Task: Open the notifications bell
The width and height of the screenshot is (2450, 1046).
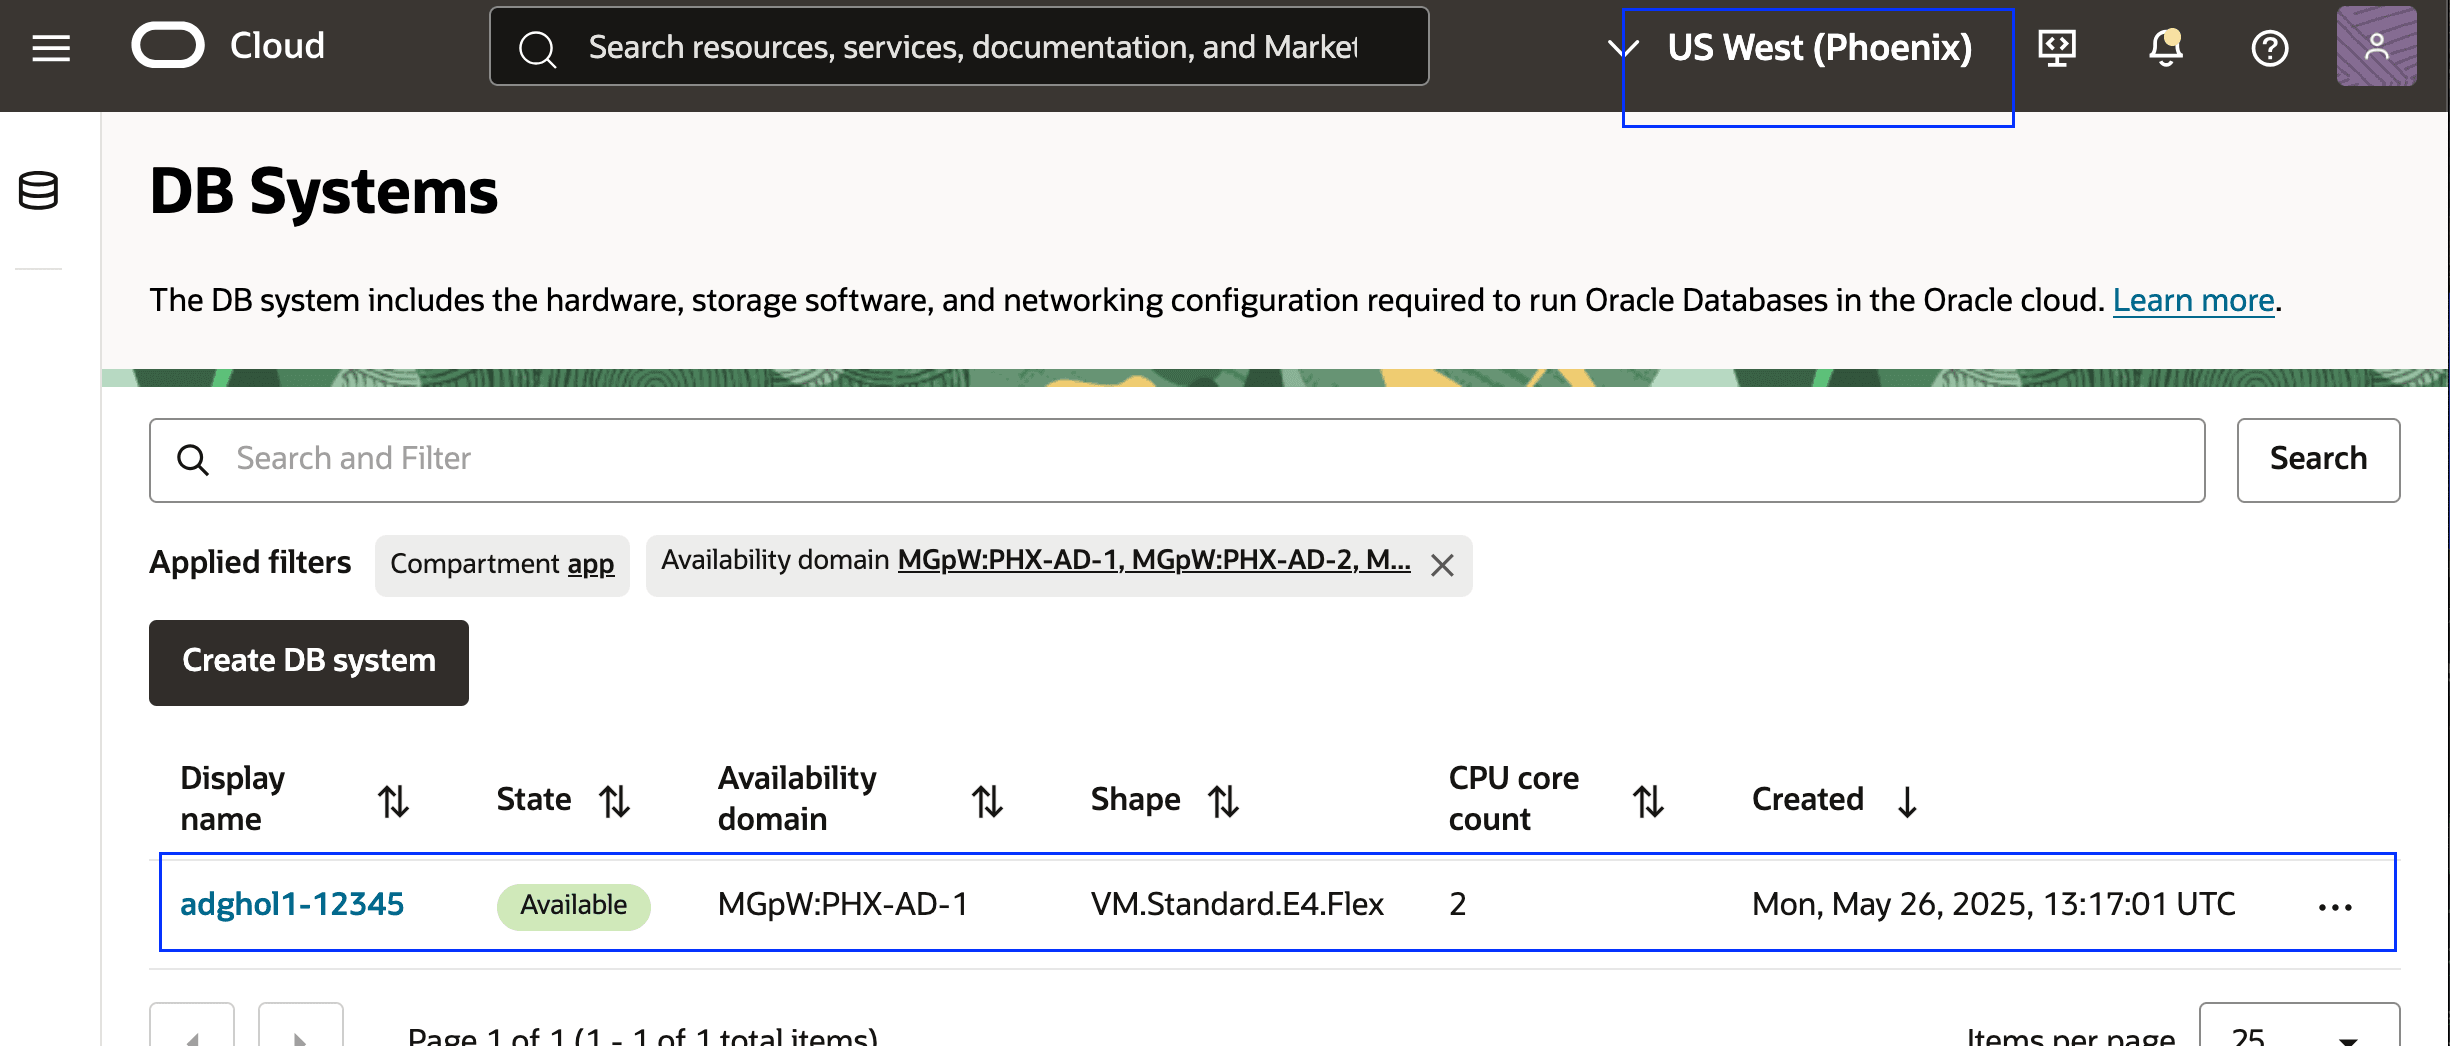Action: point(2165,47)
